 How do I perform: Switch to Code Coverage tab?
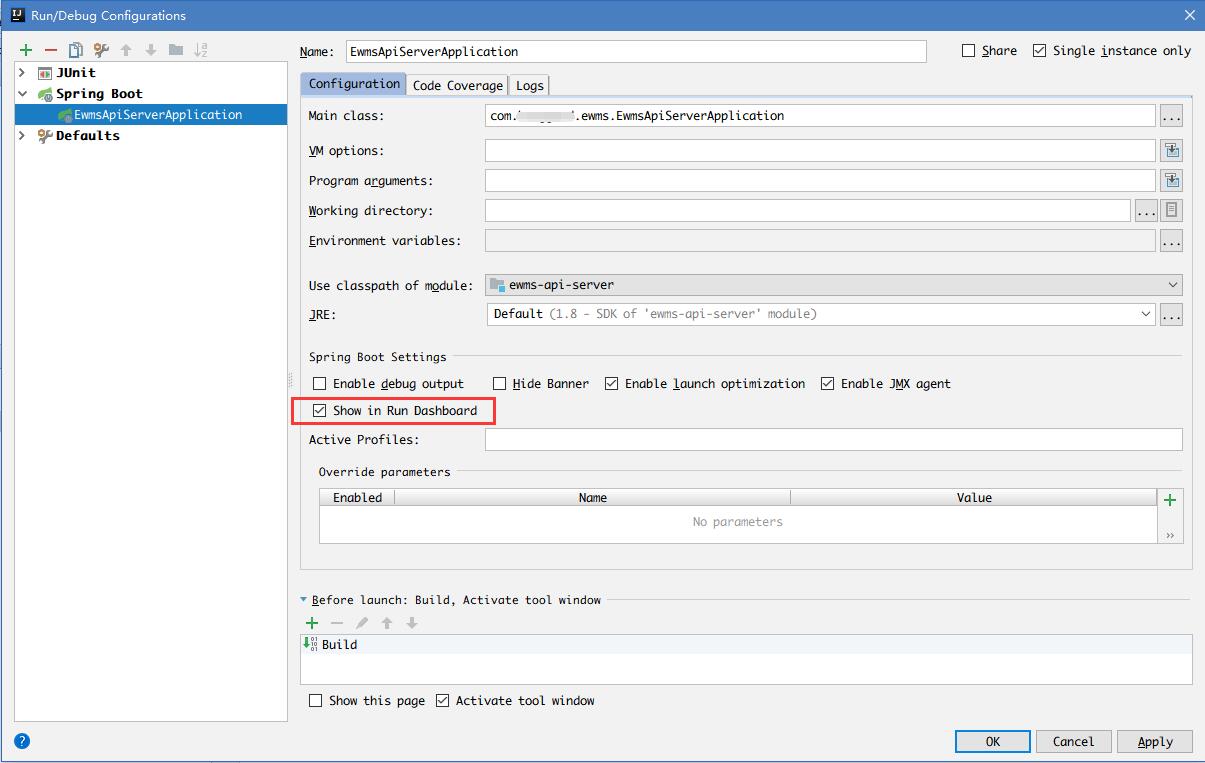click(x=457, y=86)
